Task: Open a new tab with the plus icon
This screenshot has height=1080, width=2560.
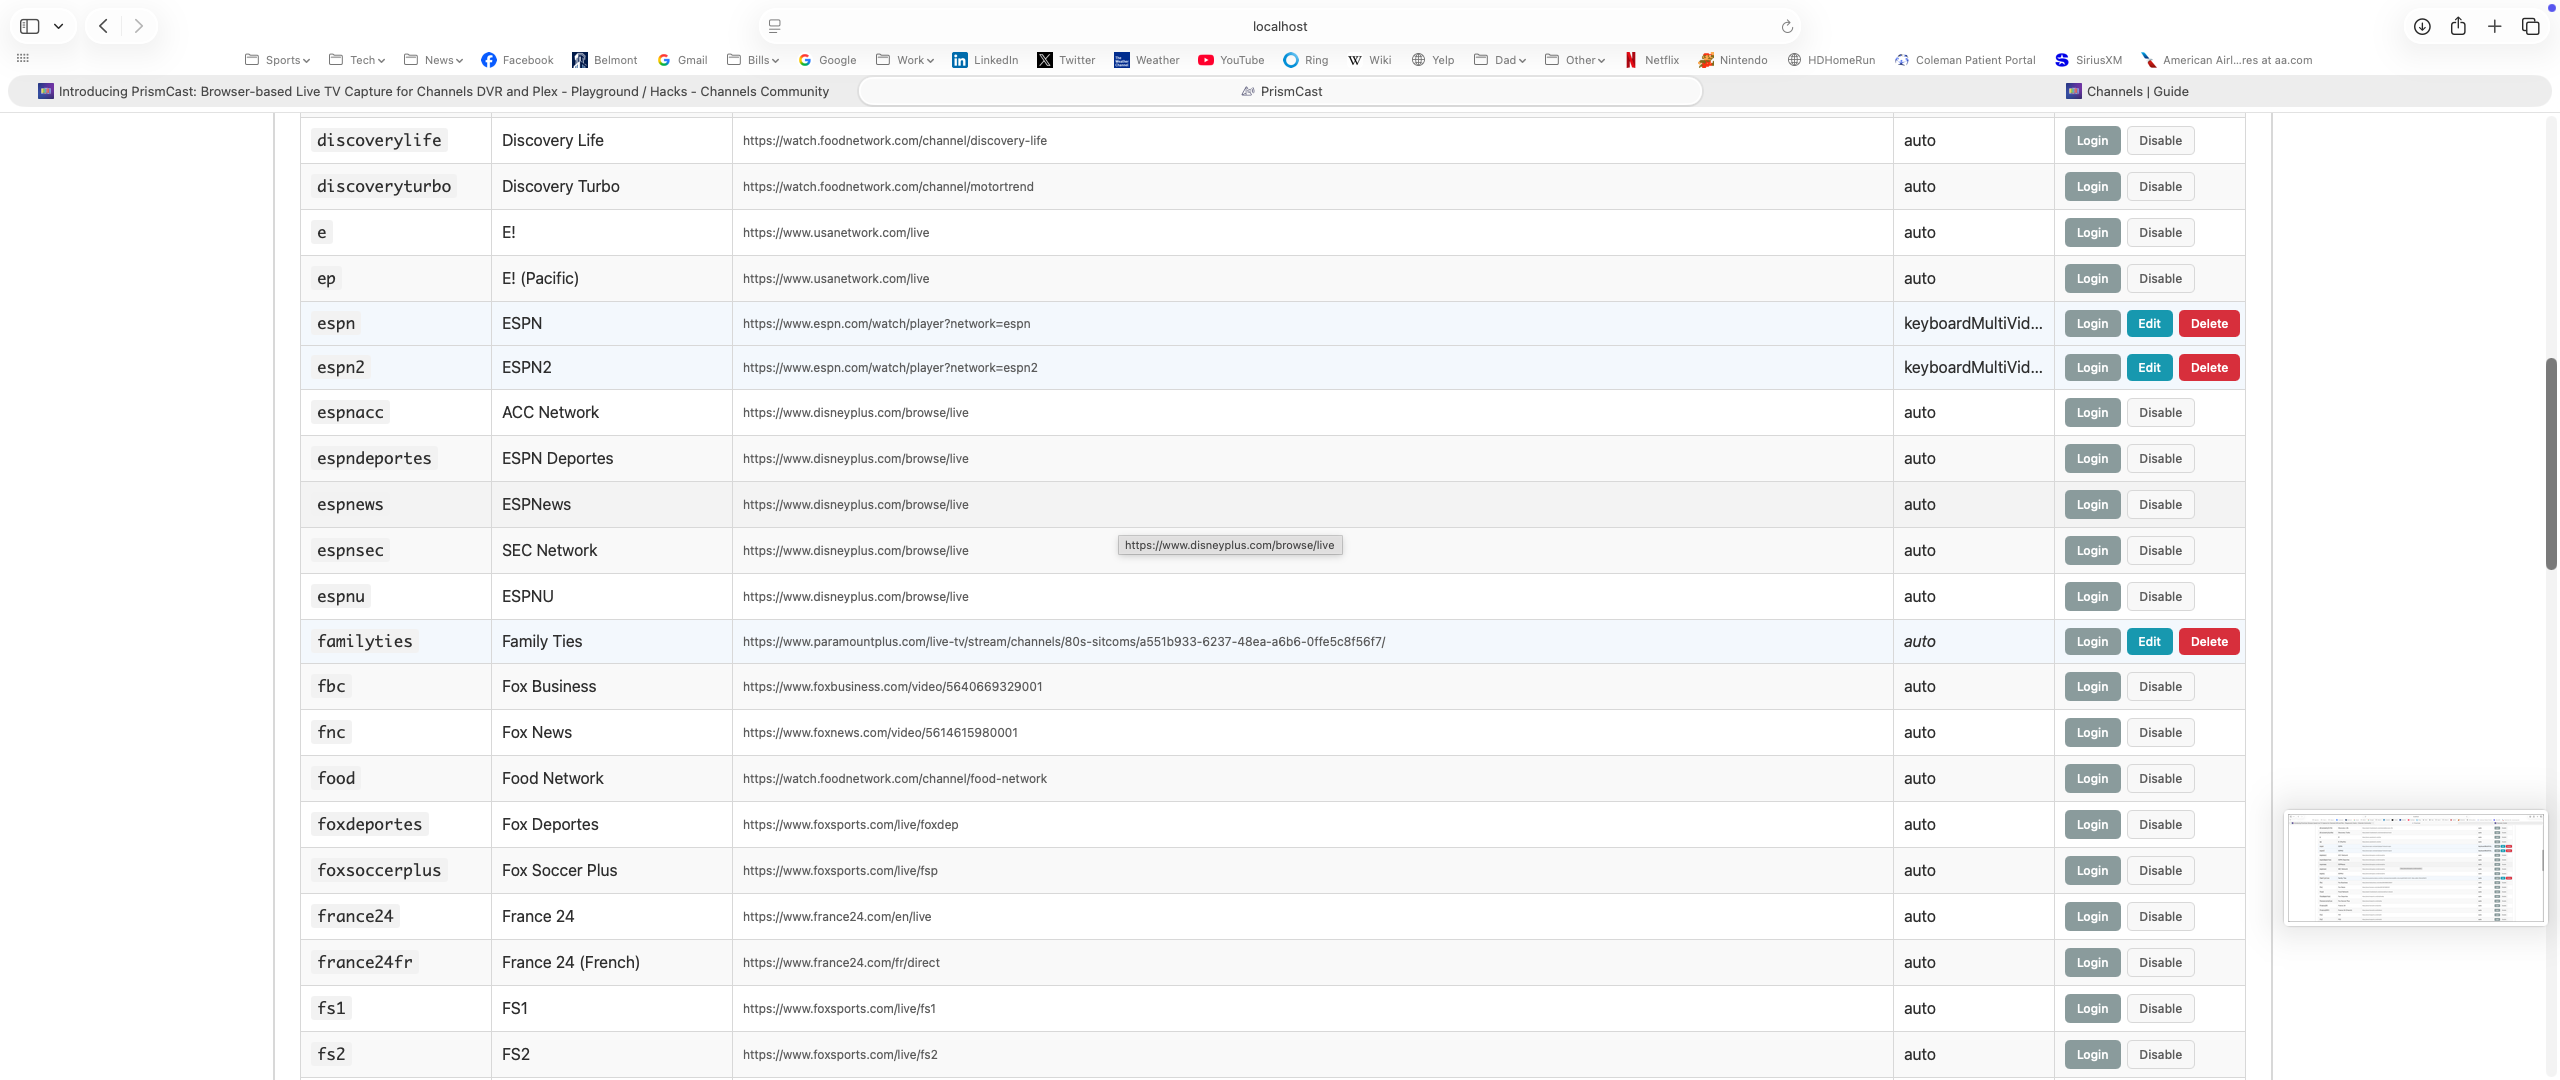Action: coord(2495,27)
